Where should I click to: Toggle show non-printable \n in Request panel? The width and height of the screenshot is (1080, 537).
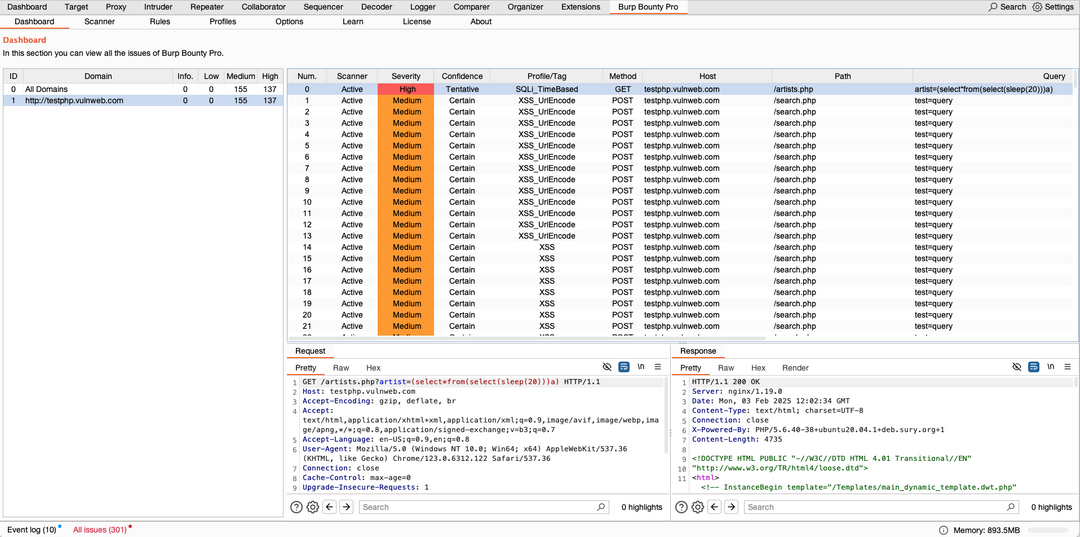click(640, 367)
